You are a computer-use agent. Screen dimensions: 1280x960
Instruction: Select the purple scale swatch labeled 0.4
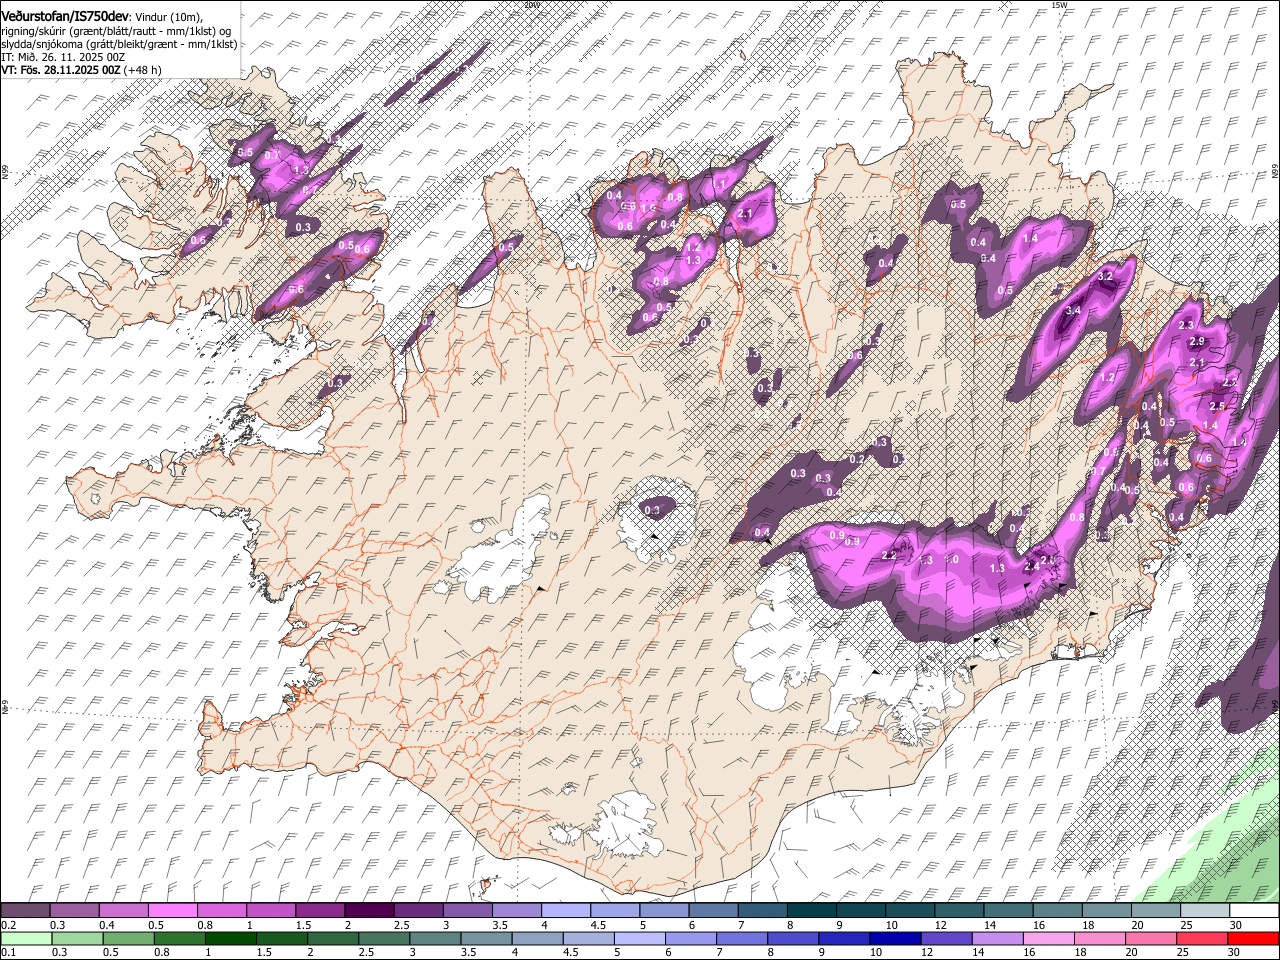tap(123, 911)
